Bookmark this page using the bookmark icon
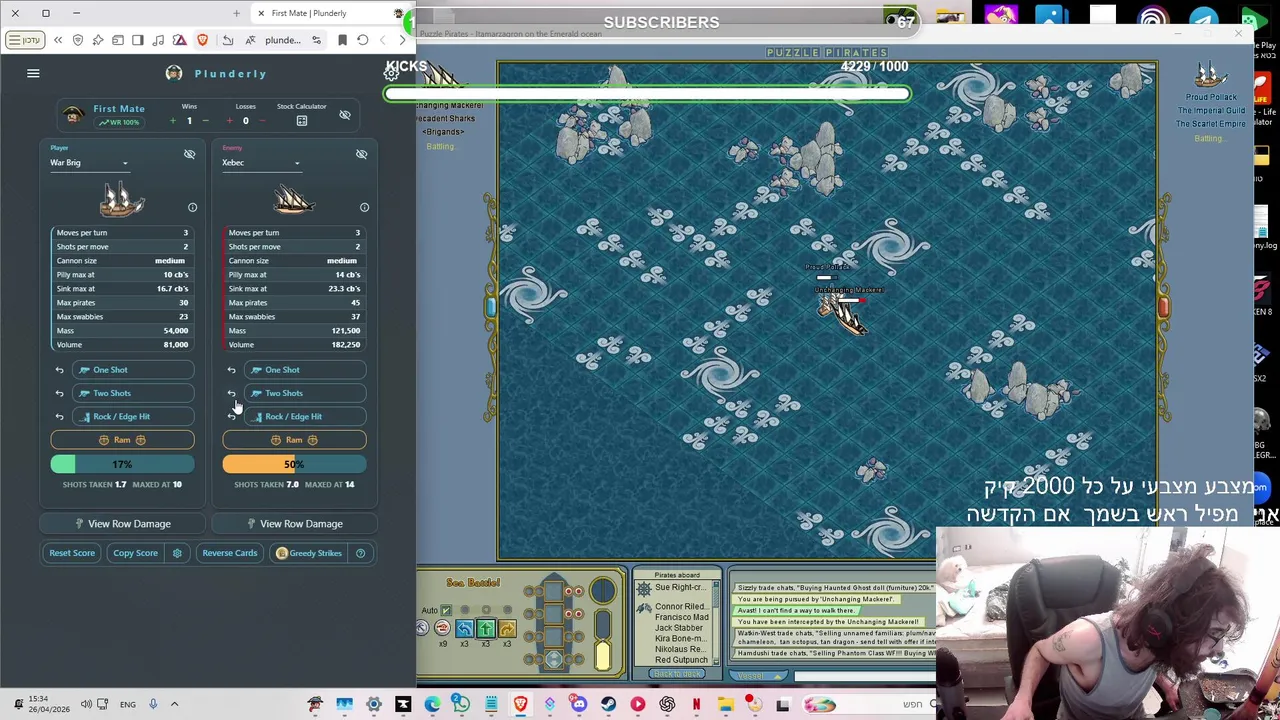 coord(342,40)
